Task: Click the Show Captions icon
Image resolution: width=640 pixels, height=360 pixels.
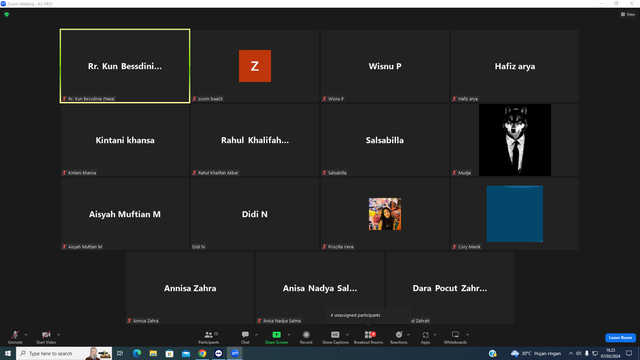Action: [335, 335]
